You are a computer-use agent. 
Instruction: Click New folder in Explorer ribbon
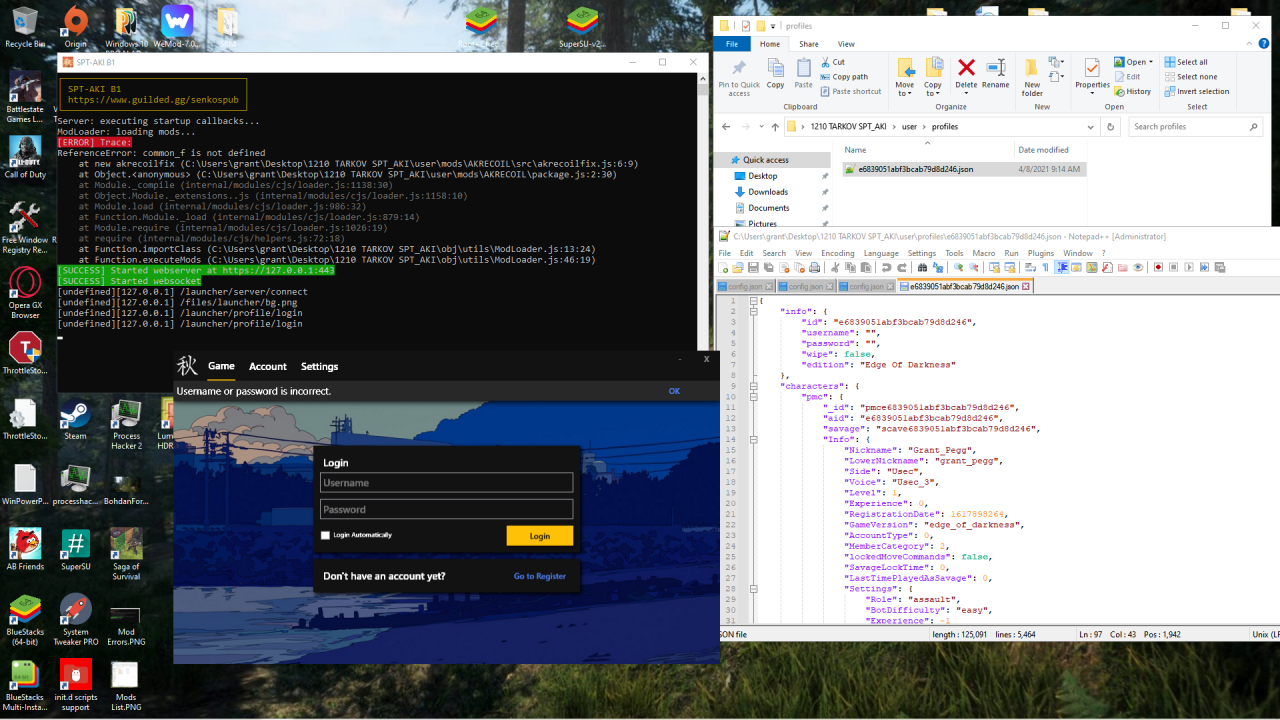1032,77
